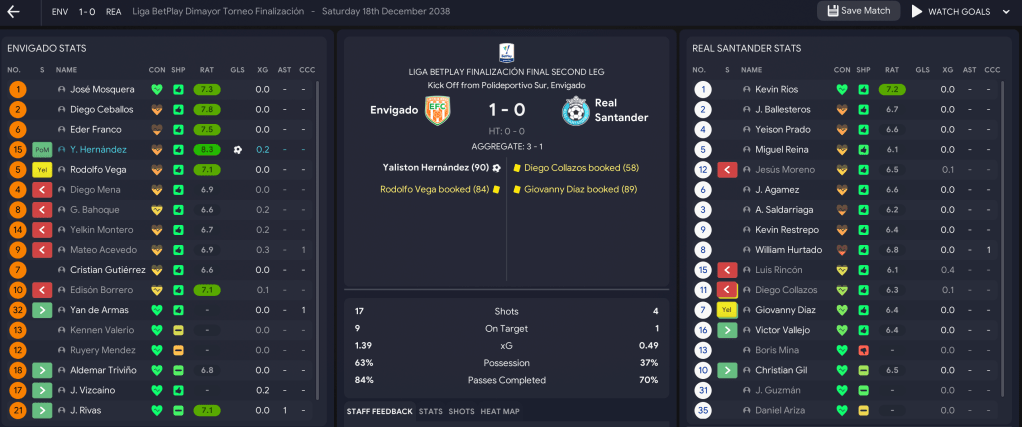
Task: Click the Real Santander club crest
Action: point(574,110)
